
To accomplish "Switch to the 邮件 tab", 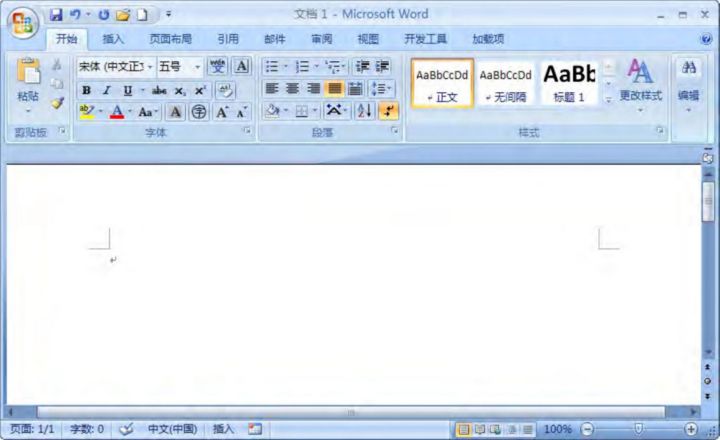I will pos(275,39).
